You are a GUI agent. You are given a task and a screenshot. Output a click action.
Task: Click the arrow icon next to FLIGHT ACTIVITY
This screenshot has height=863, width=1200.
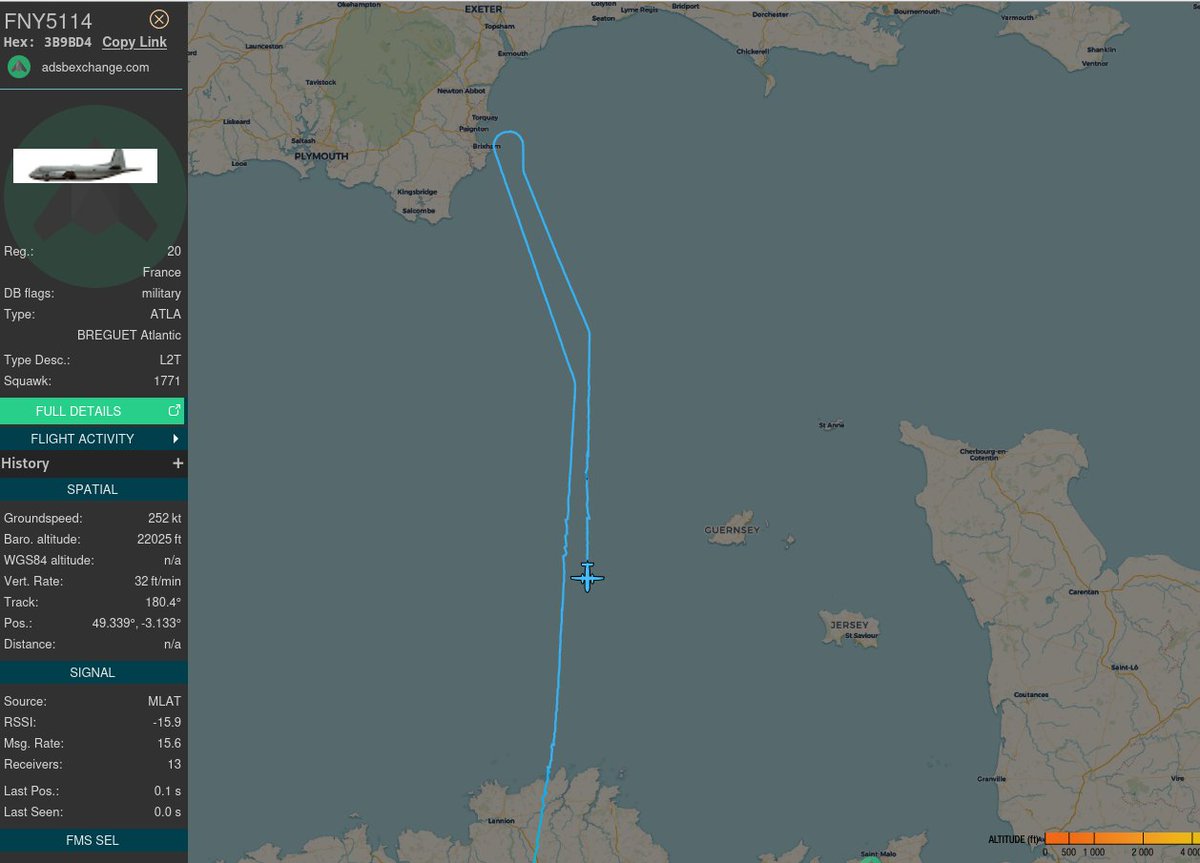click(x=176, y=438)
